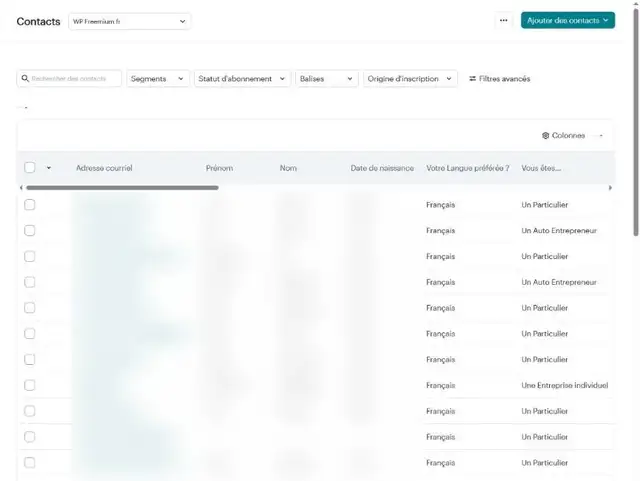The image size is (640, 481).
Task: Open the three-dots more options menu
Action: [x=504, y=20]
